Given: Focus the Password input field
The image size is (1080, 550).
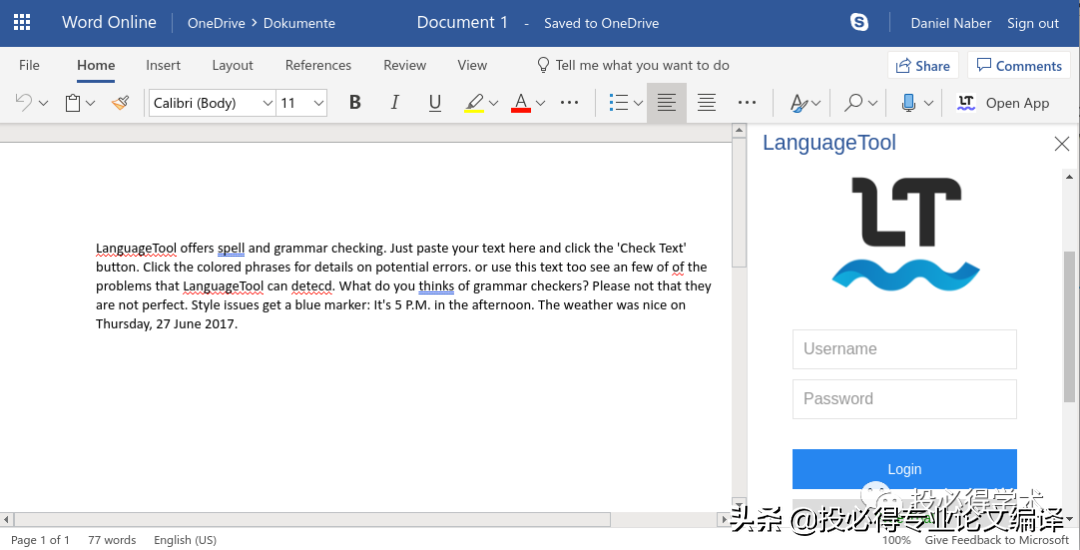Looking at the screenshot, I should [904, 399].
